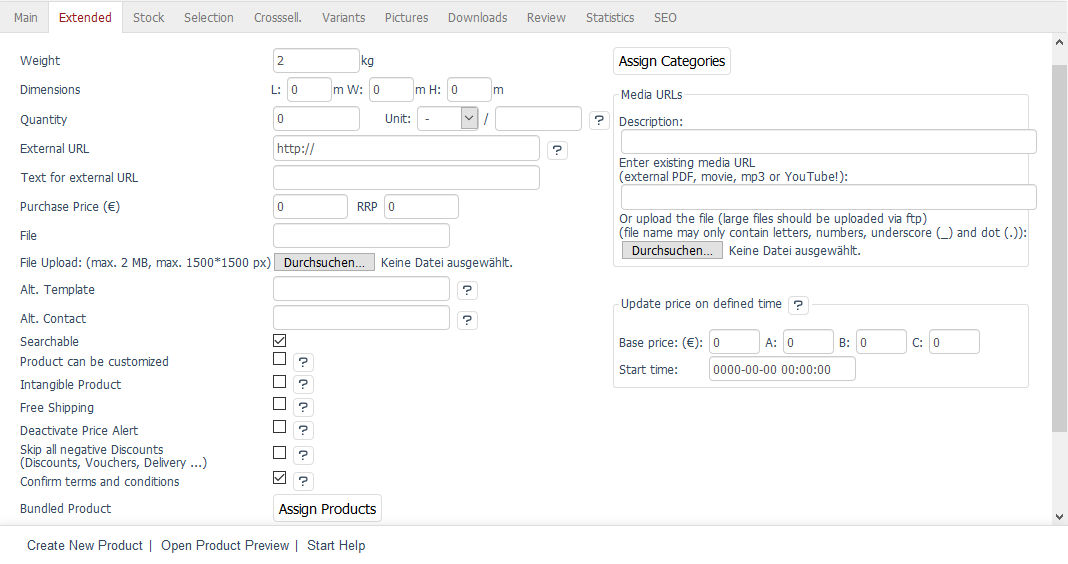The height and width of the screenshot is (564, 1068).
Task: Open help for Intangible Product
Action: [303, 385]
